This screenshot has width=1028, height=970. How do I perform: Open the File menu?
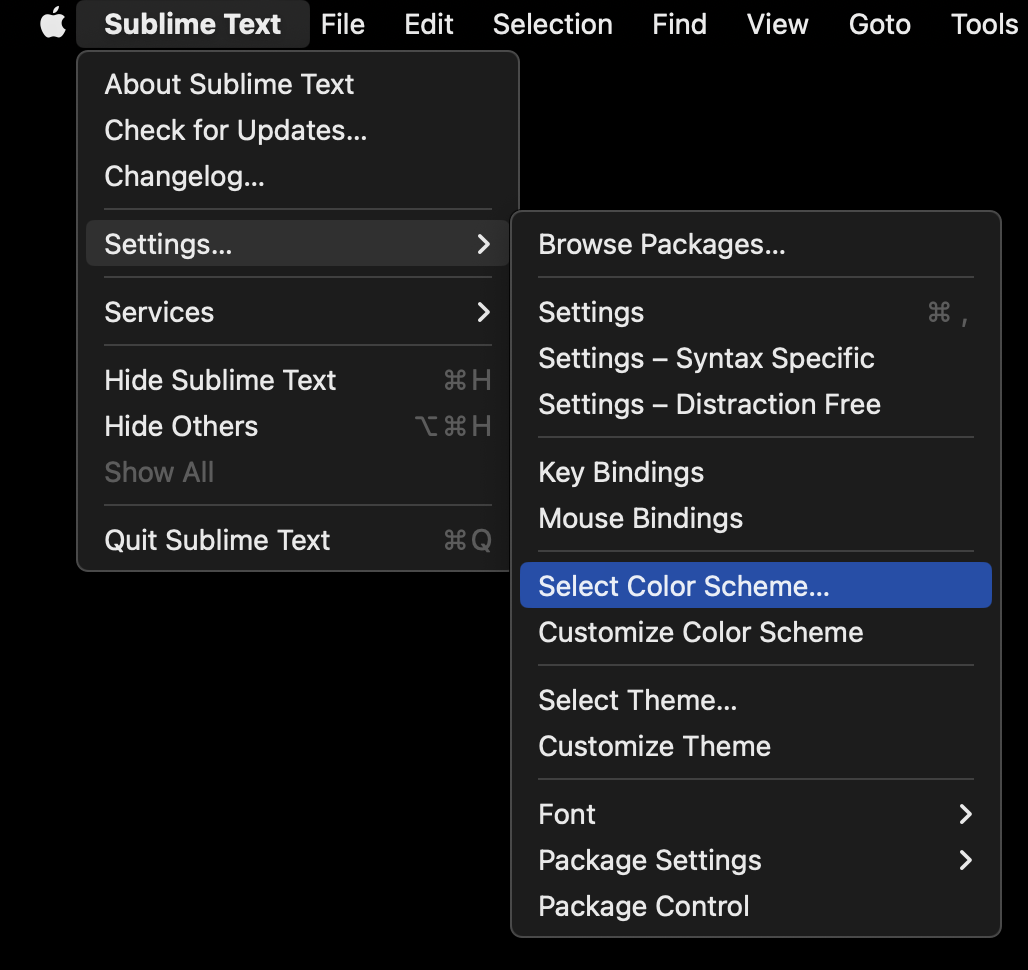click(x=343, y=24)
